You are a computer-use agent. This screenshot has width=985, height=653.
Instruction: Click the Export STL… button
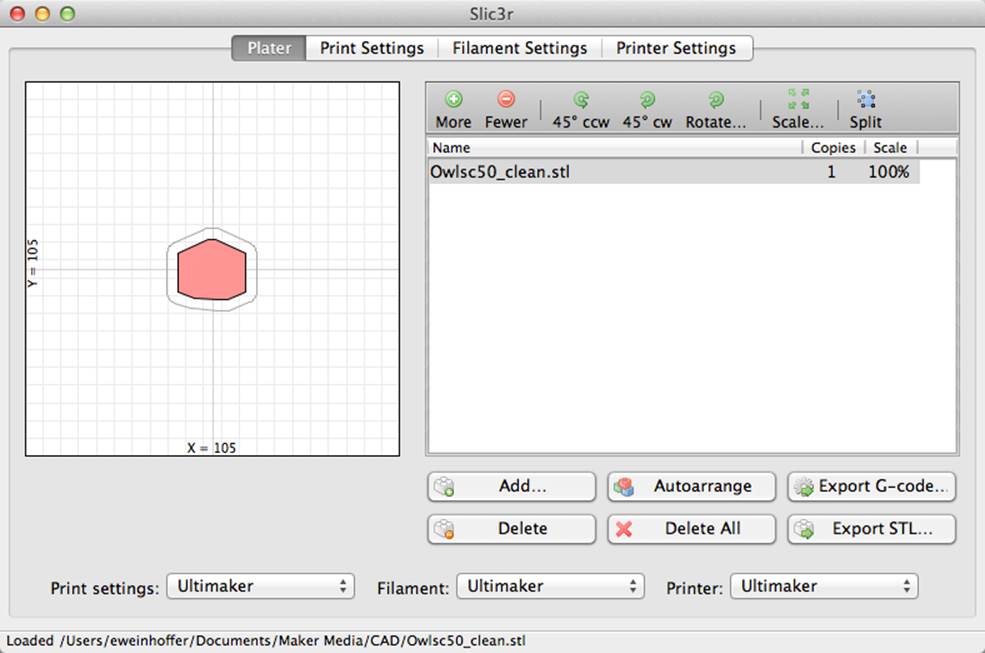click(872, 529)
